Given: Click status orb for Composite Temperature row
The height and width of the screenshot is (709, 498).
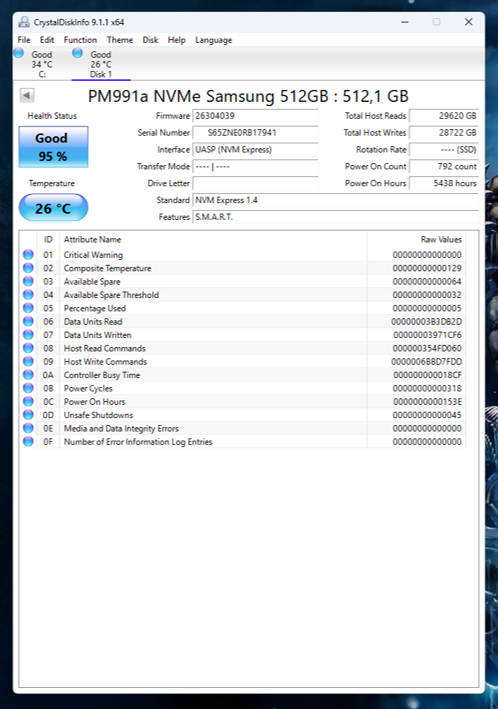Looking at the screenshot, I should [28, 268].
